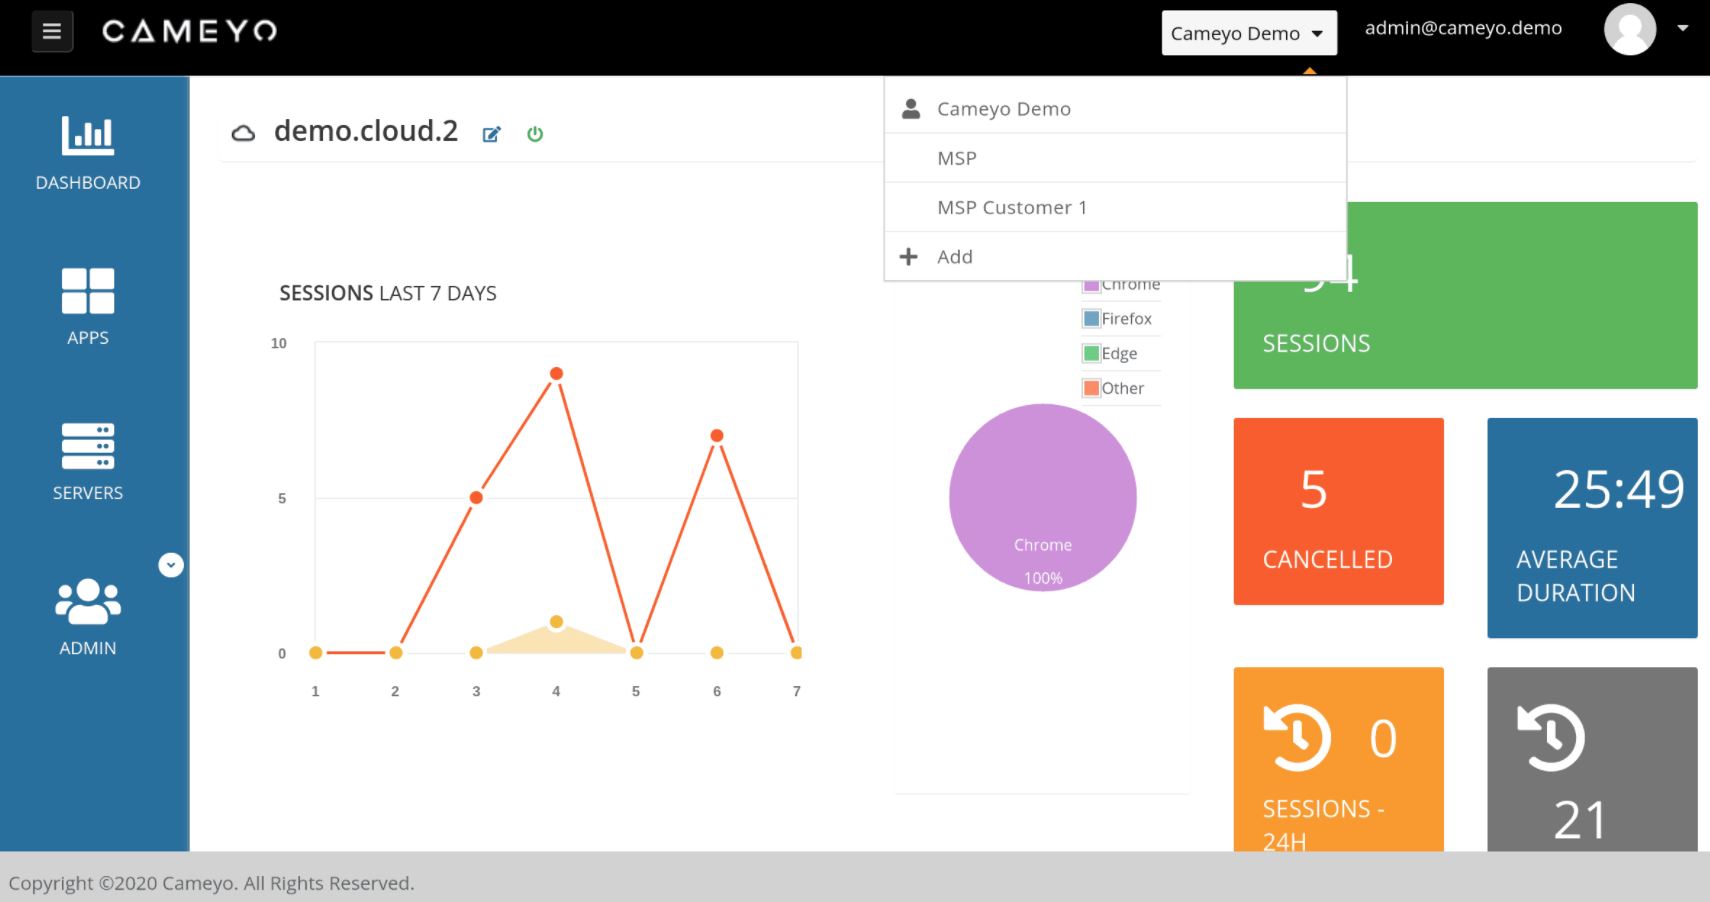Screen dimensions: 1710x902
Task: Go to the Apps section icon
Action: coord(88,291)
